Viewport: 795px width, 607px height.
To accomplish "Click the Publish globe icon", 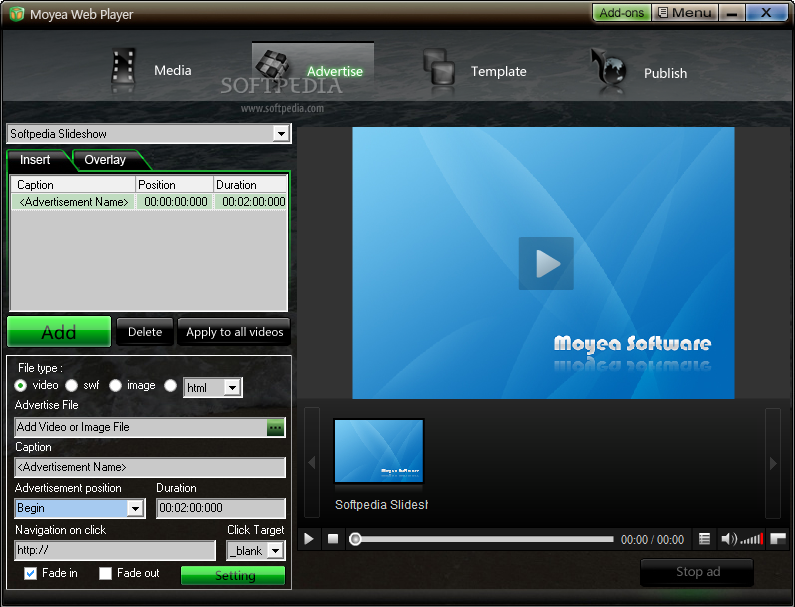I will tap(609, 67).
